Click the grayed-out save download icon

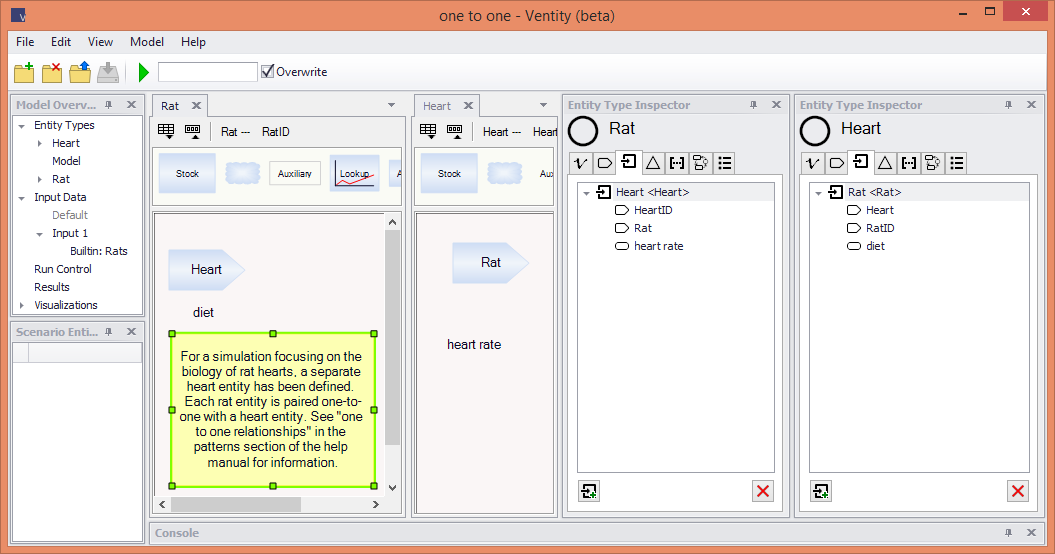pyautogui.click(x=108, y=72)
